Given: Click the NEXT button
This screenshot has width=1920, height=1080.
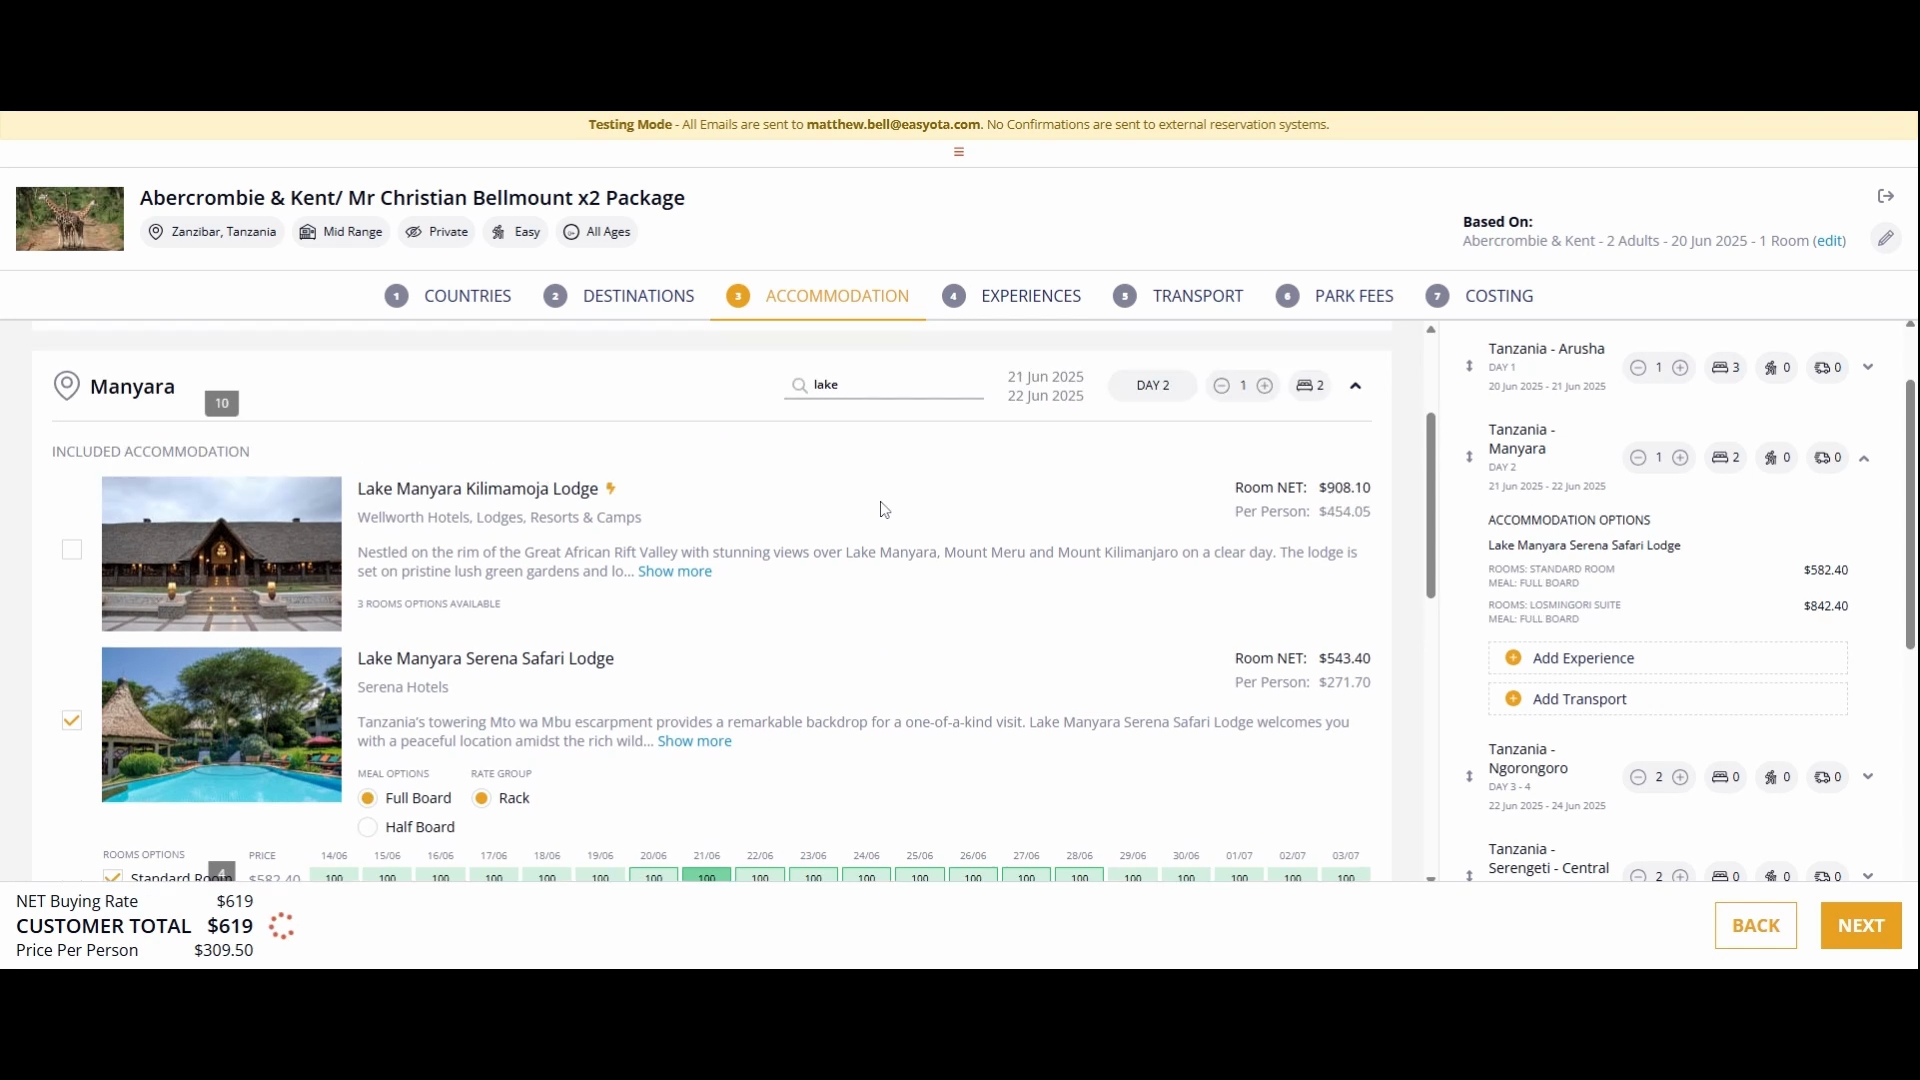Looking at the screenshot, I should [1861, 926].
